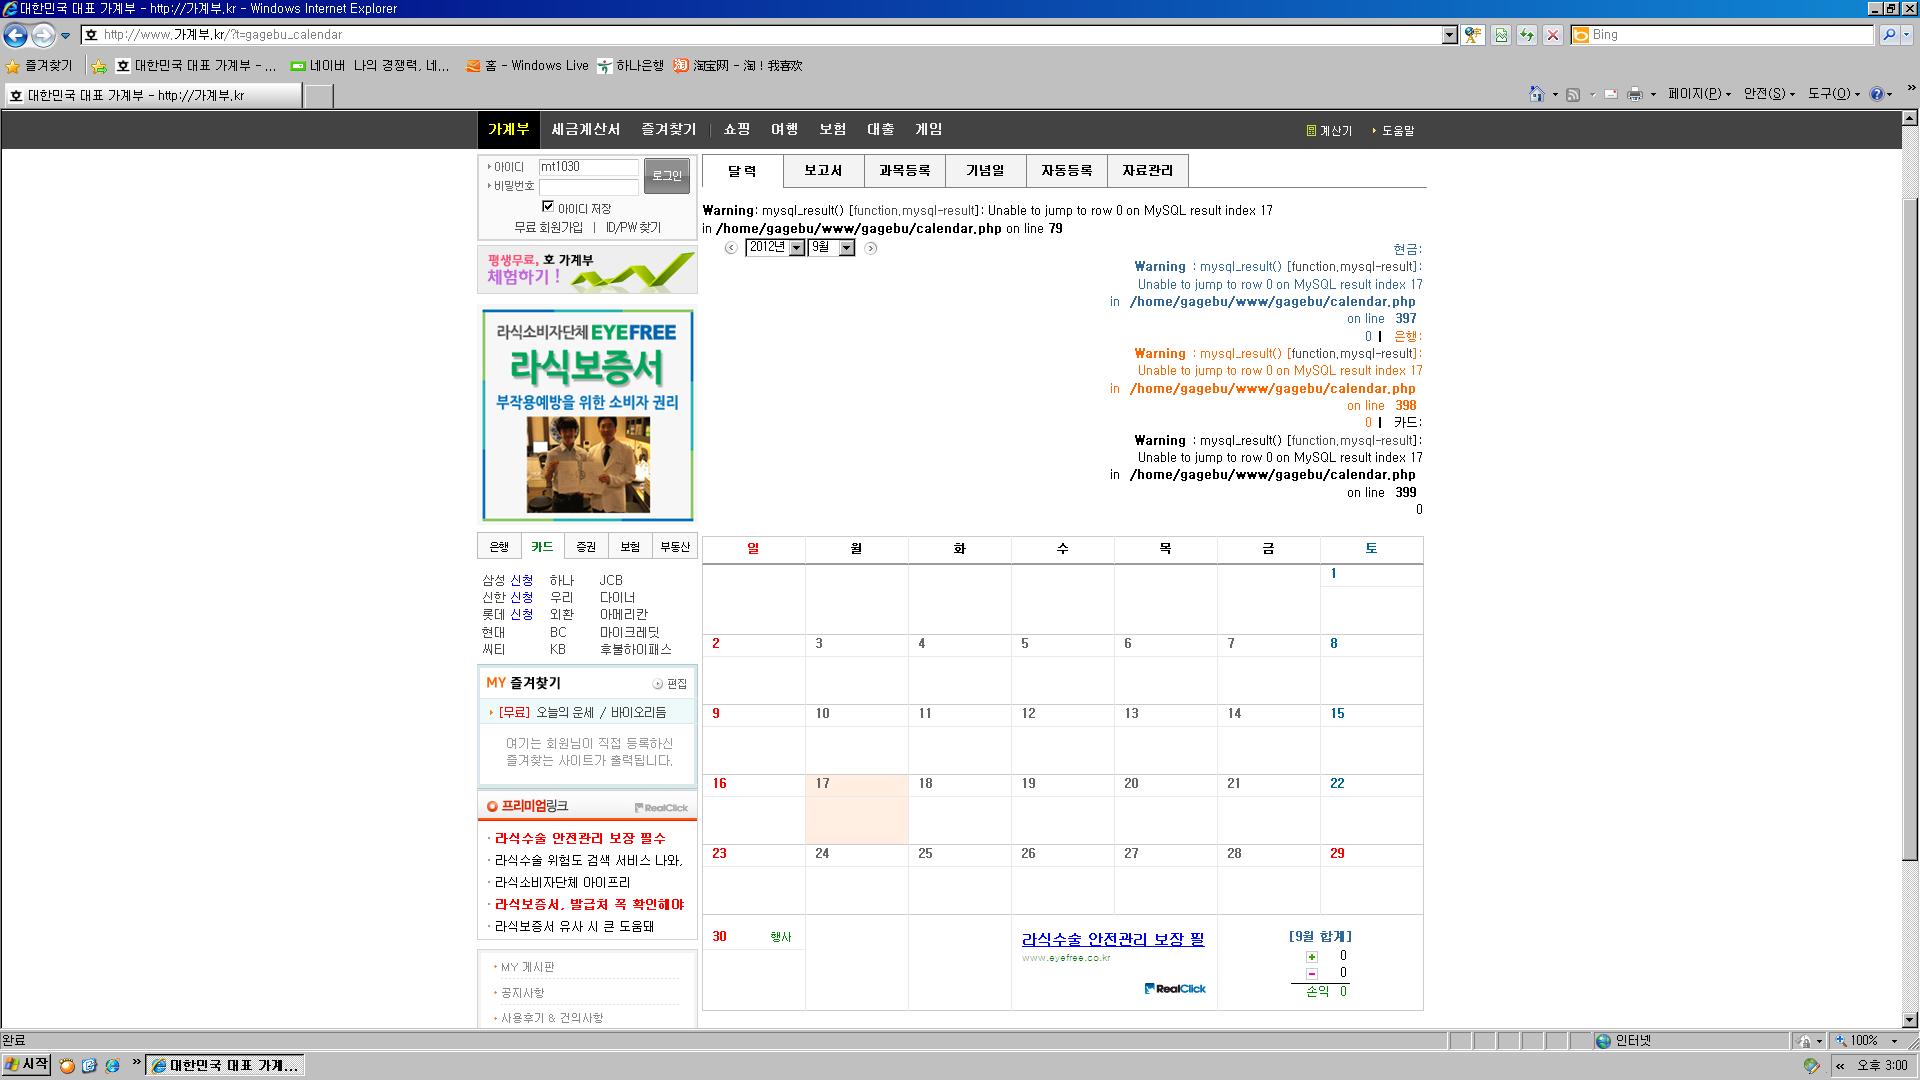Click 무료 회원가입 link

548,228
